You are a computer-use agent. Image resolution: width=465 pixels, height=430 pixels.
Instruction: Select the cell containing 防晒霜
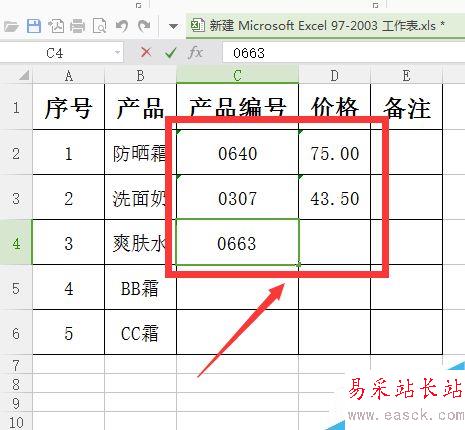[x=140, y=153]
